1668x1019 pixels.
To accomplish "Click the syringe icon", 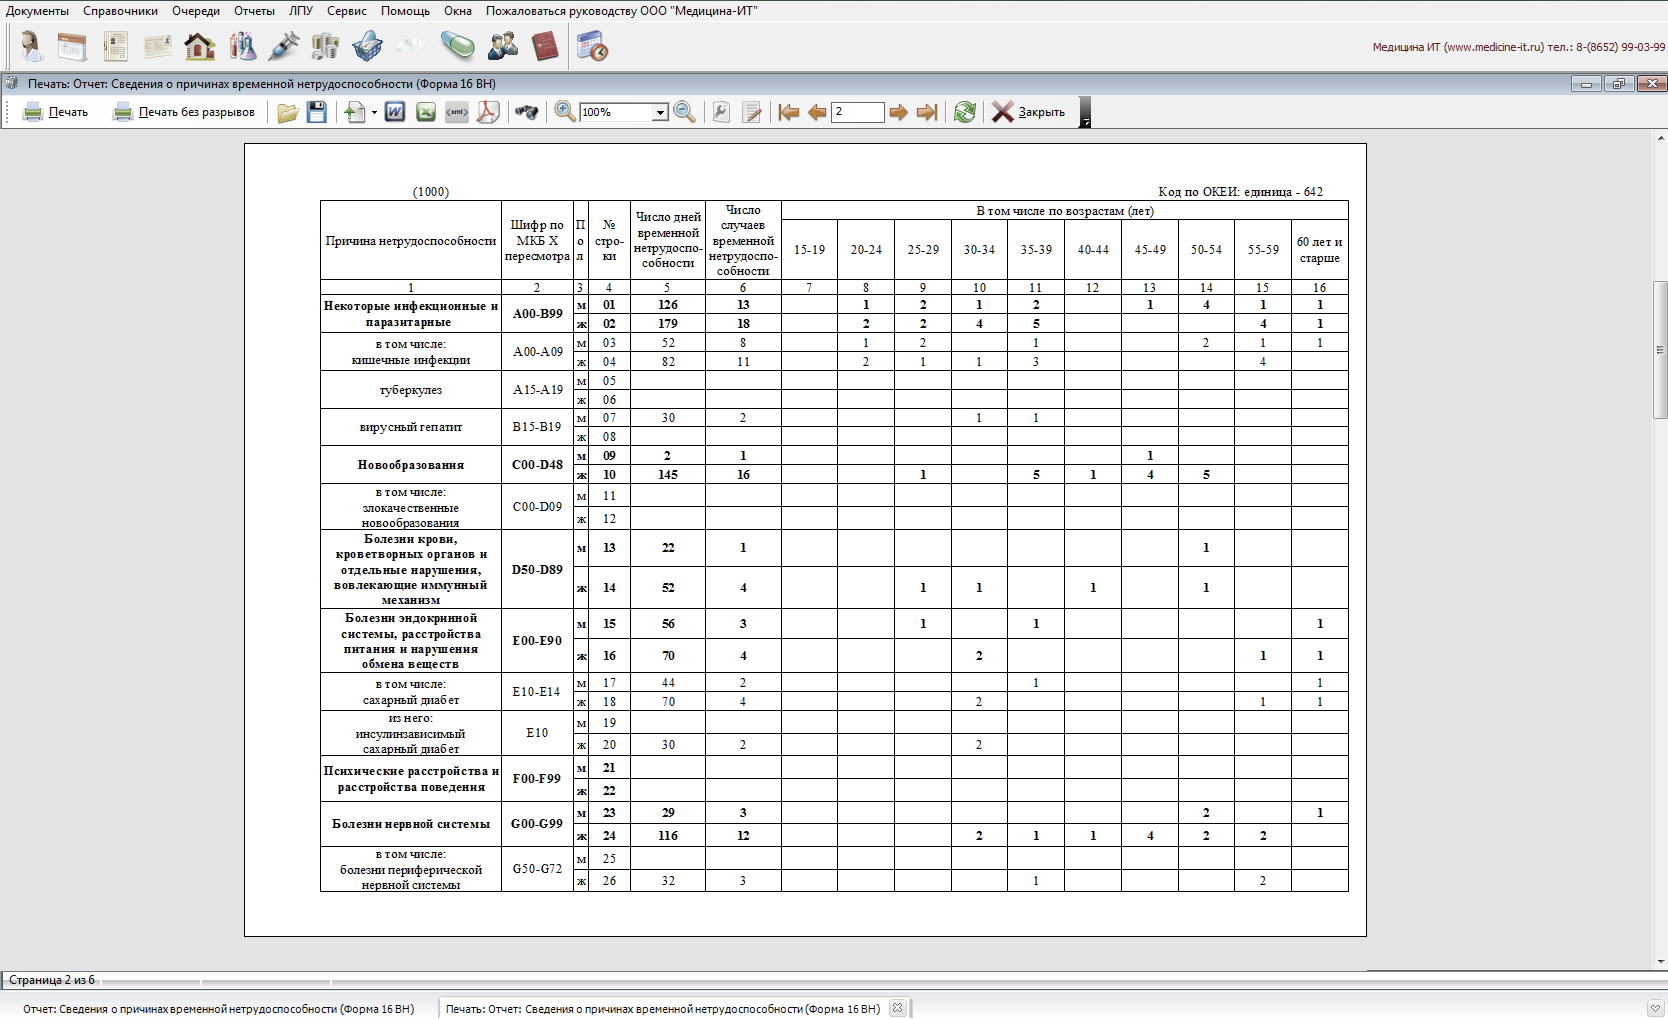I will pos(284,46).
